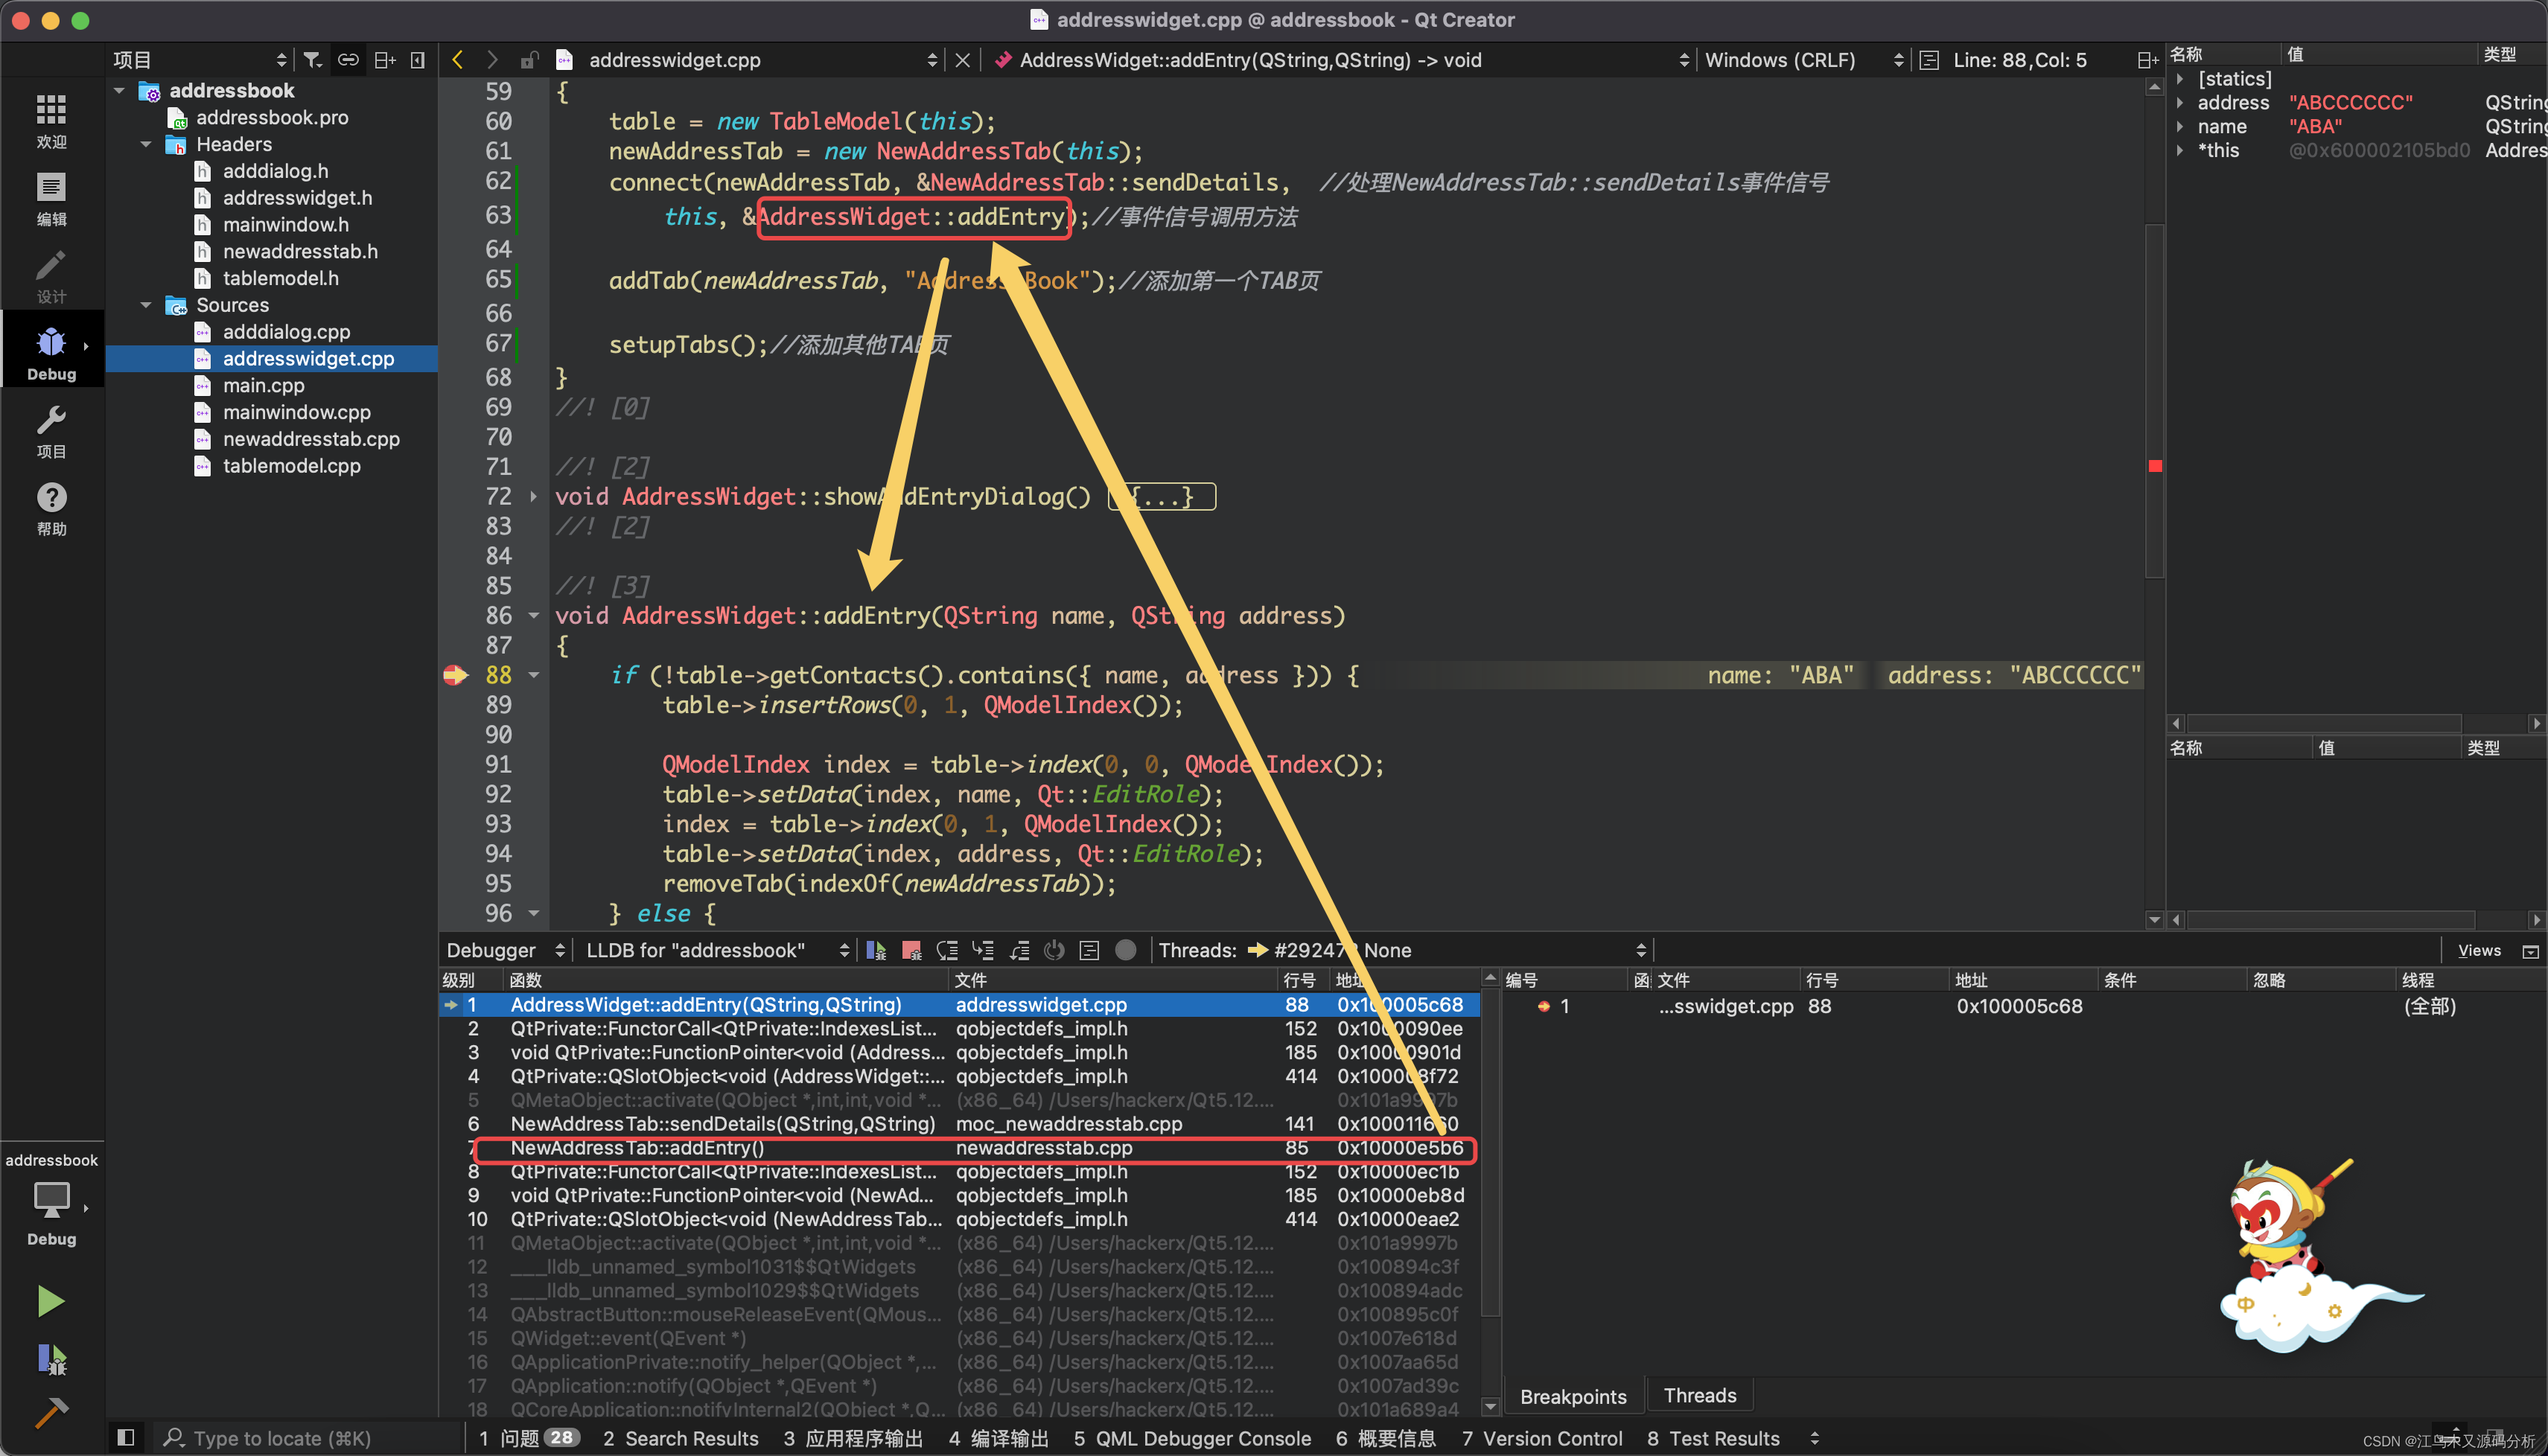The image size is (2548, 1456).
Task: Click the Step Into icon
Action: pos(983,950)
